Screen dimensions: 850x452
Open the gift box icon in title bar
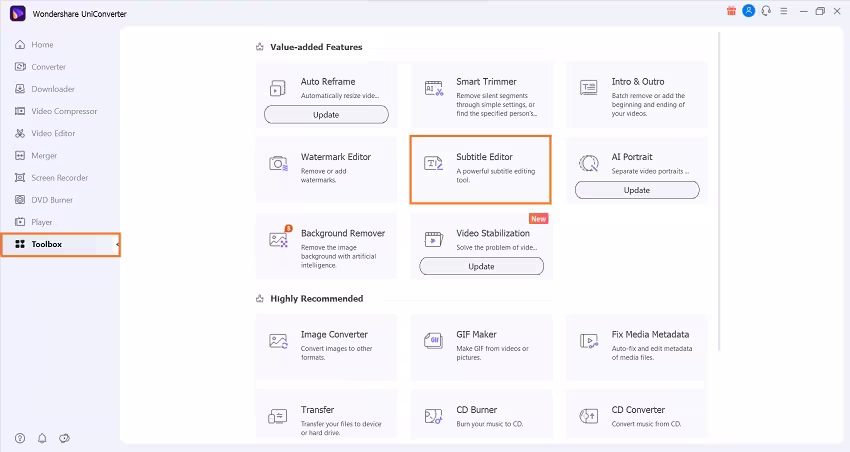pos(731,11)
